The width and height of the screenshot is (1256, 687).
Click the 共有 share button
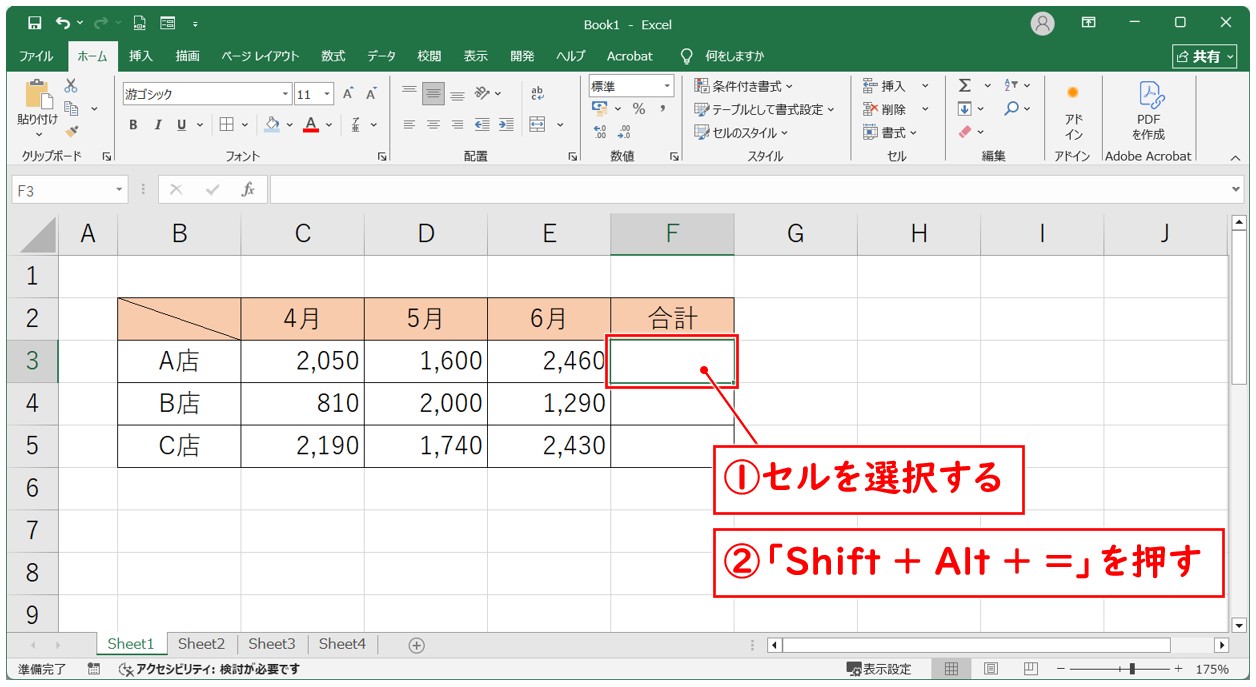(1204, 57)
